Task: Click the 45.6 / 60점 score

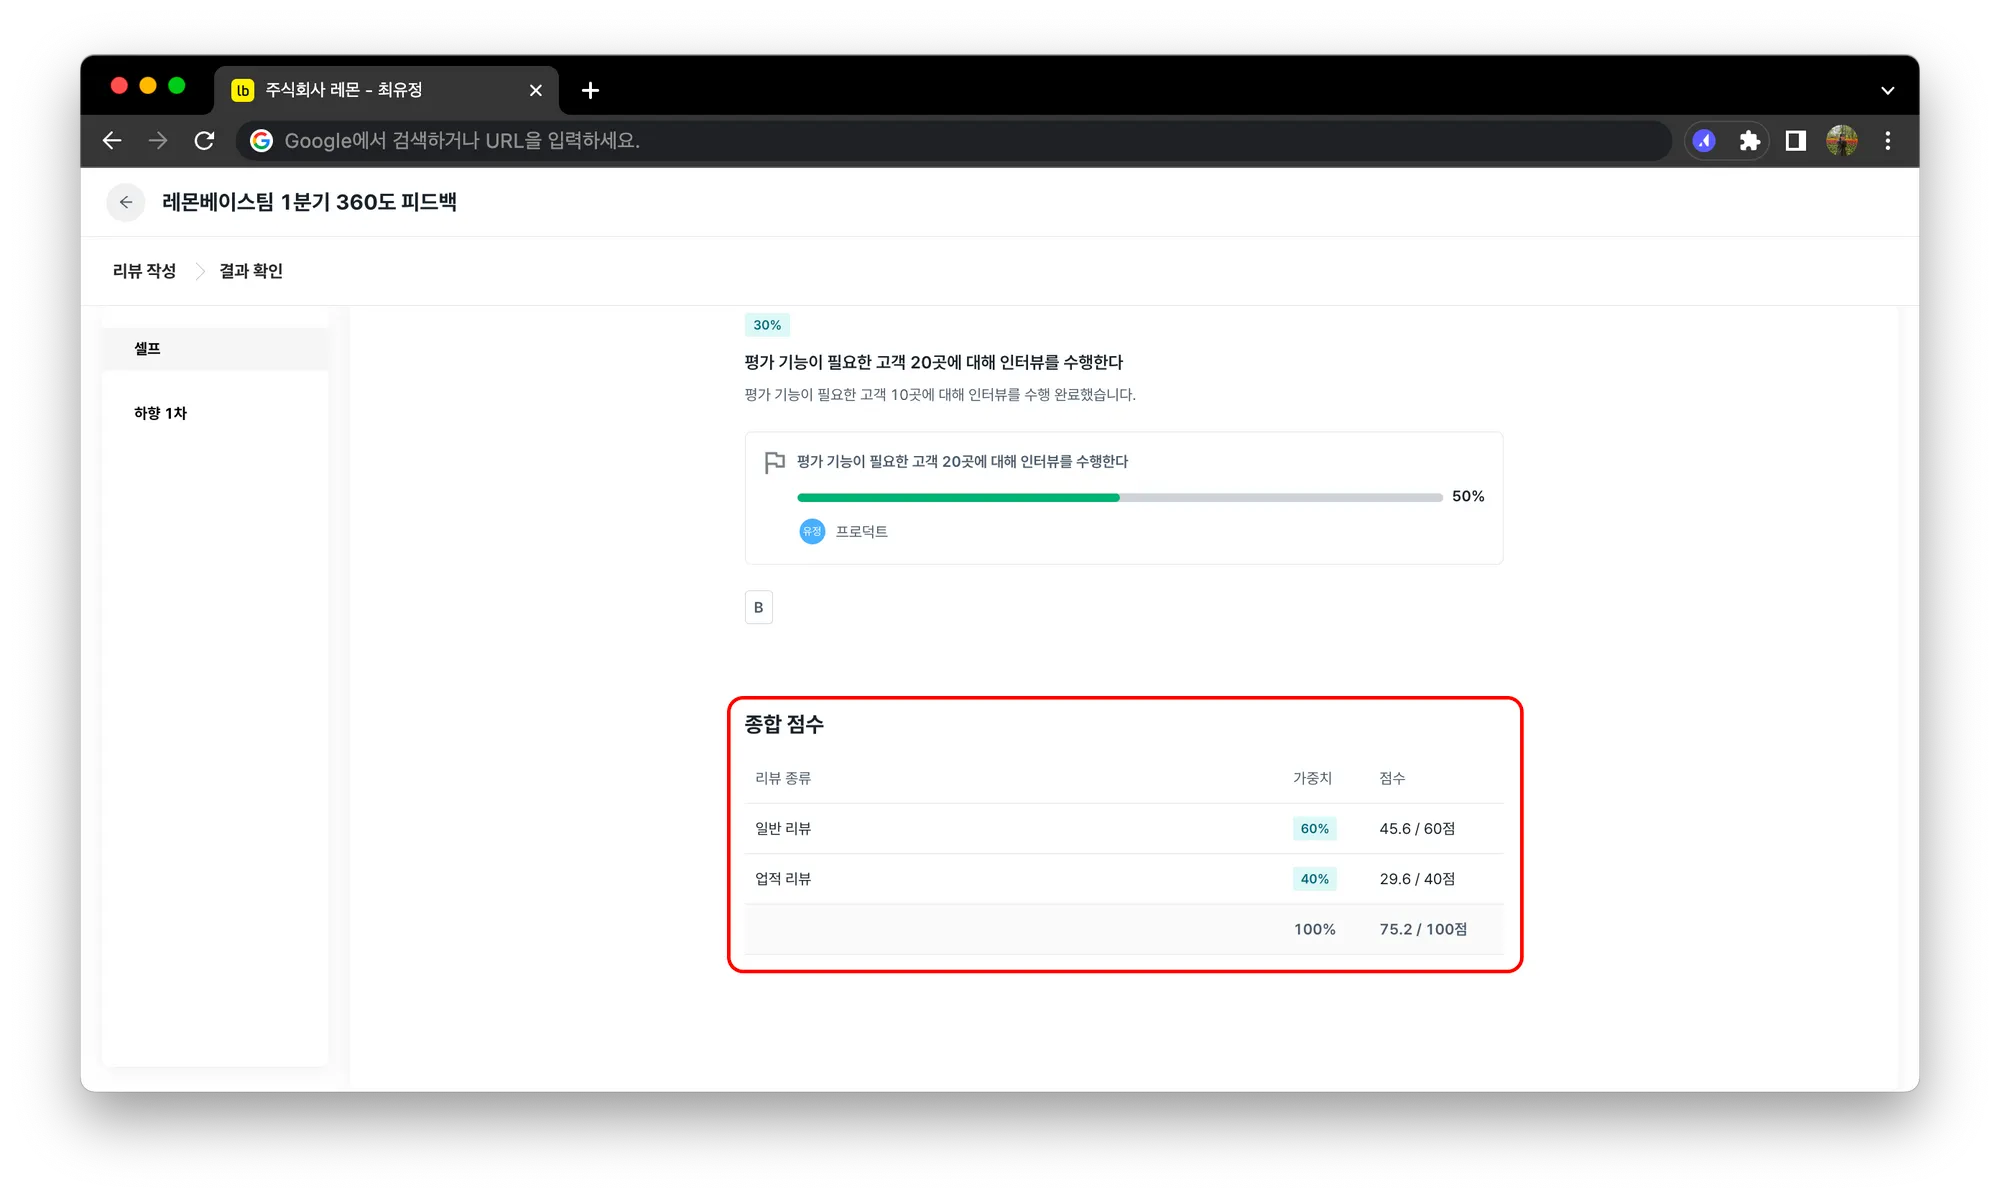Action: coord(1417,829)
